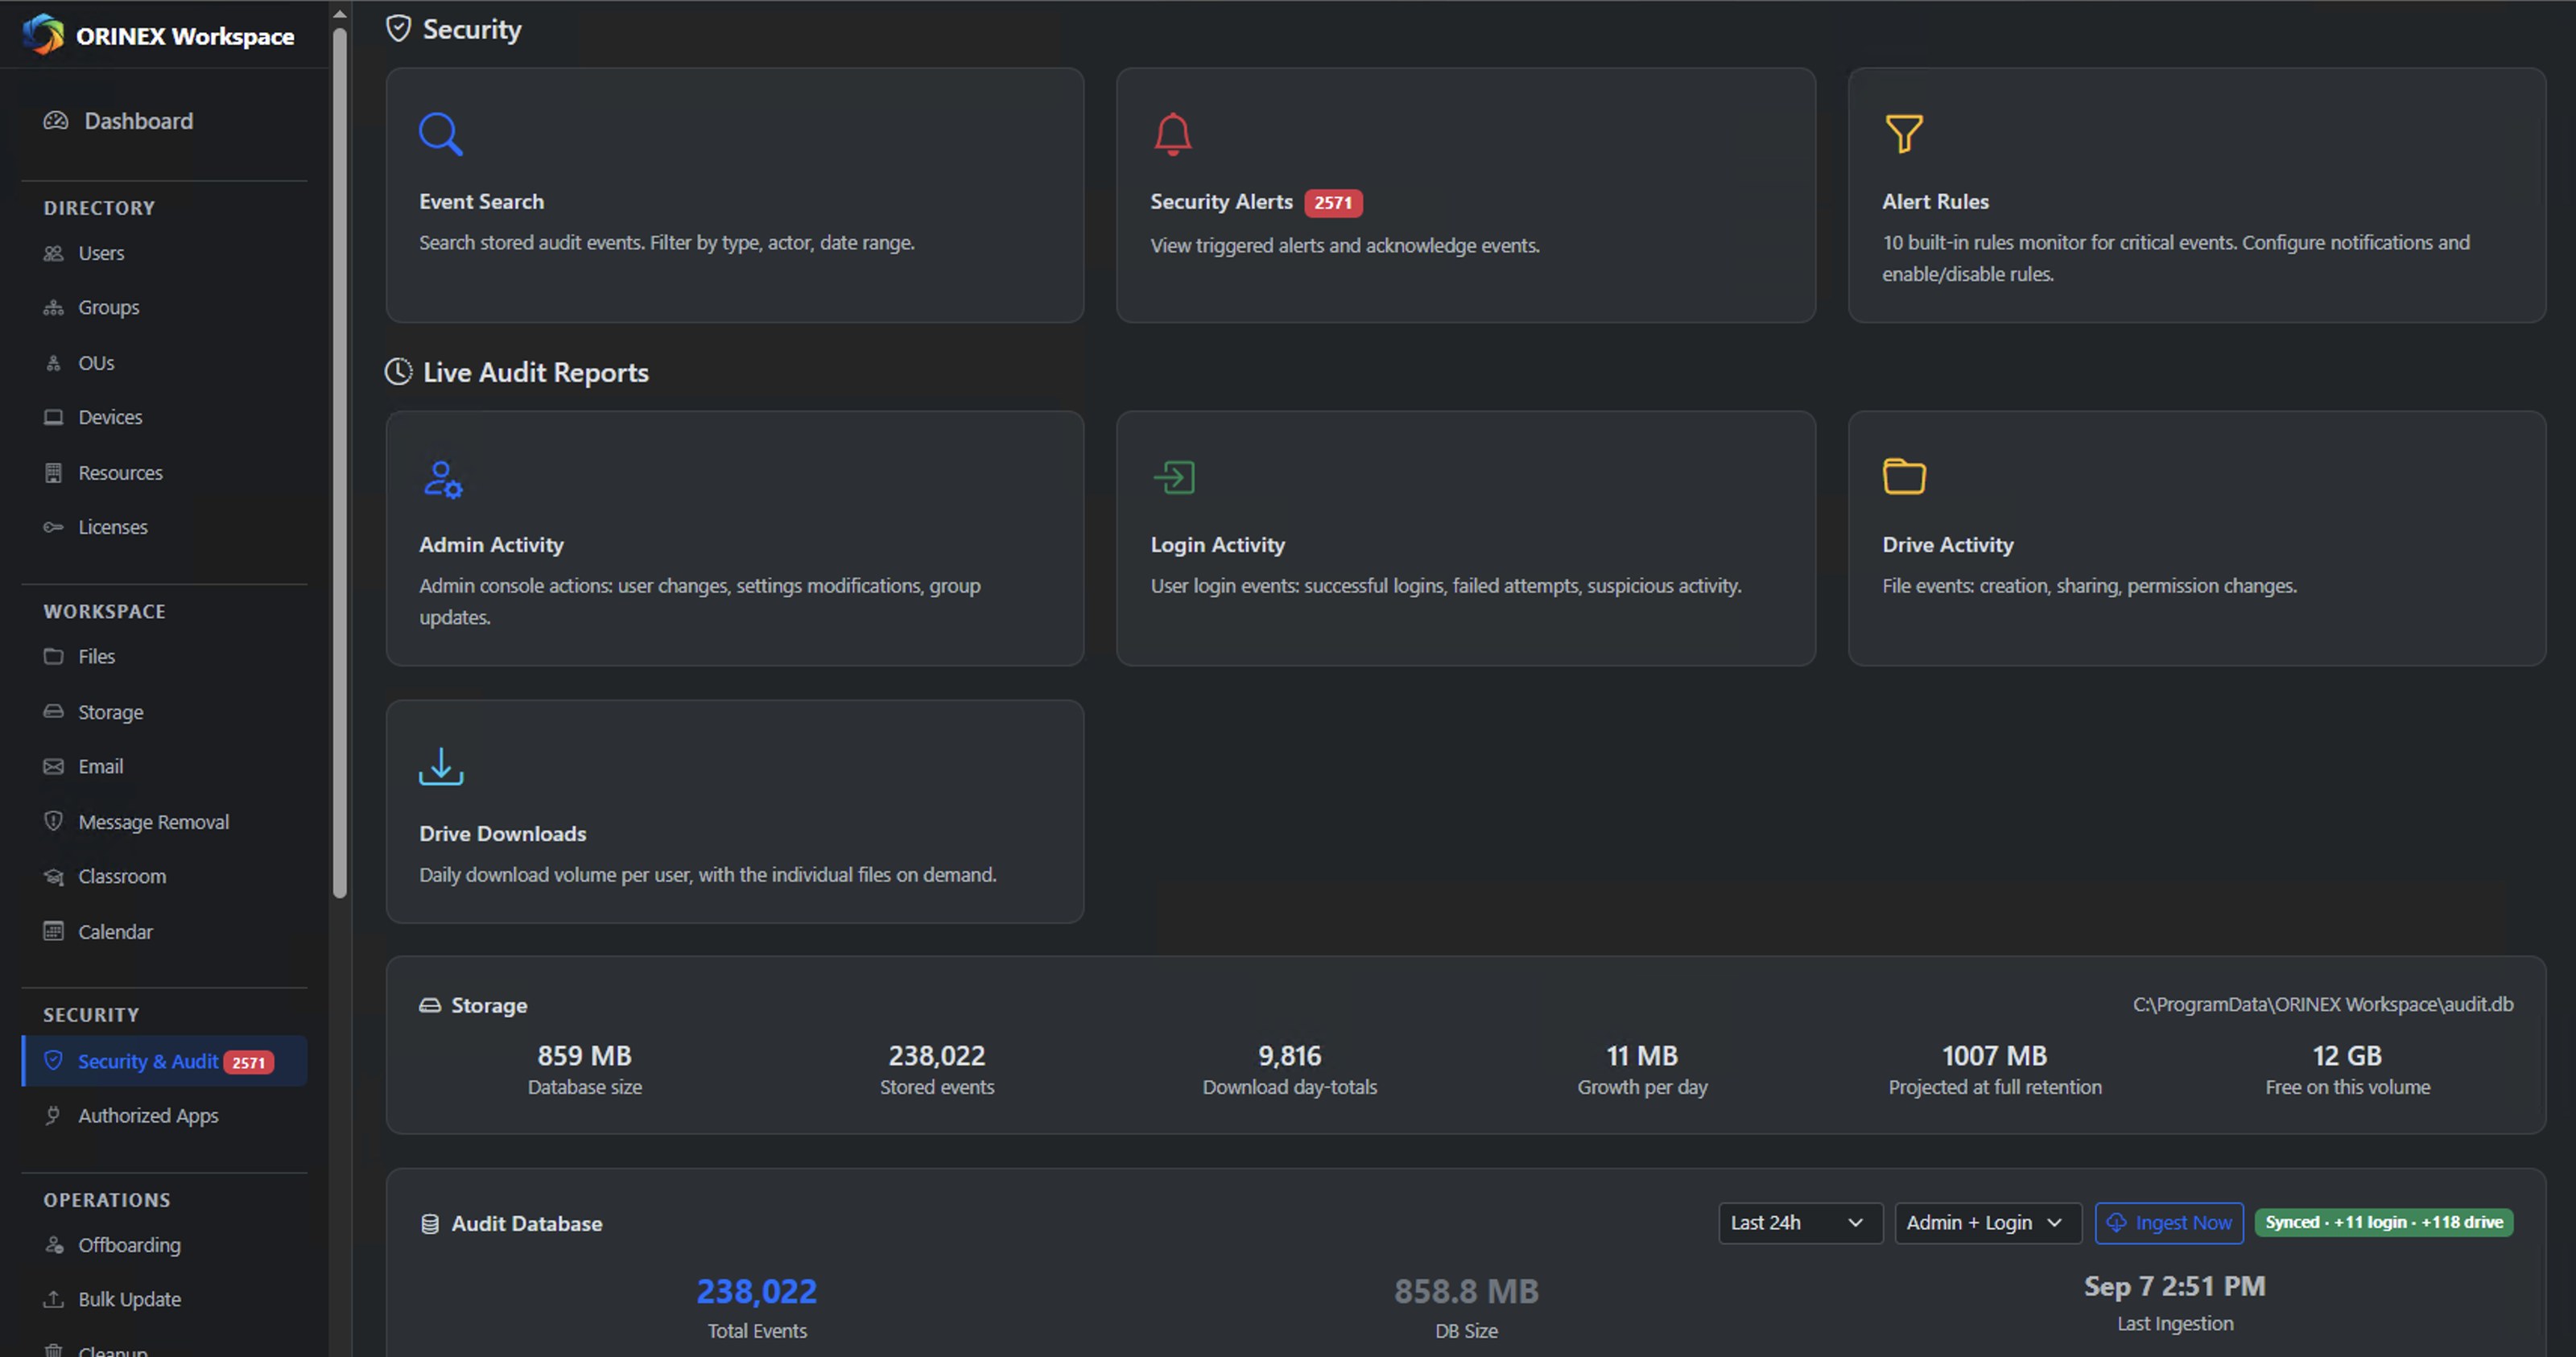Click the Security Alerts bell icon
2576x1357 pixels.
[x=1173, y=134]
